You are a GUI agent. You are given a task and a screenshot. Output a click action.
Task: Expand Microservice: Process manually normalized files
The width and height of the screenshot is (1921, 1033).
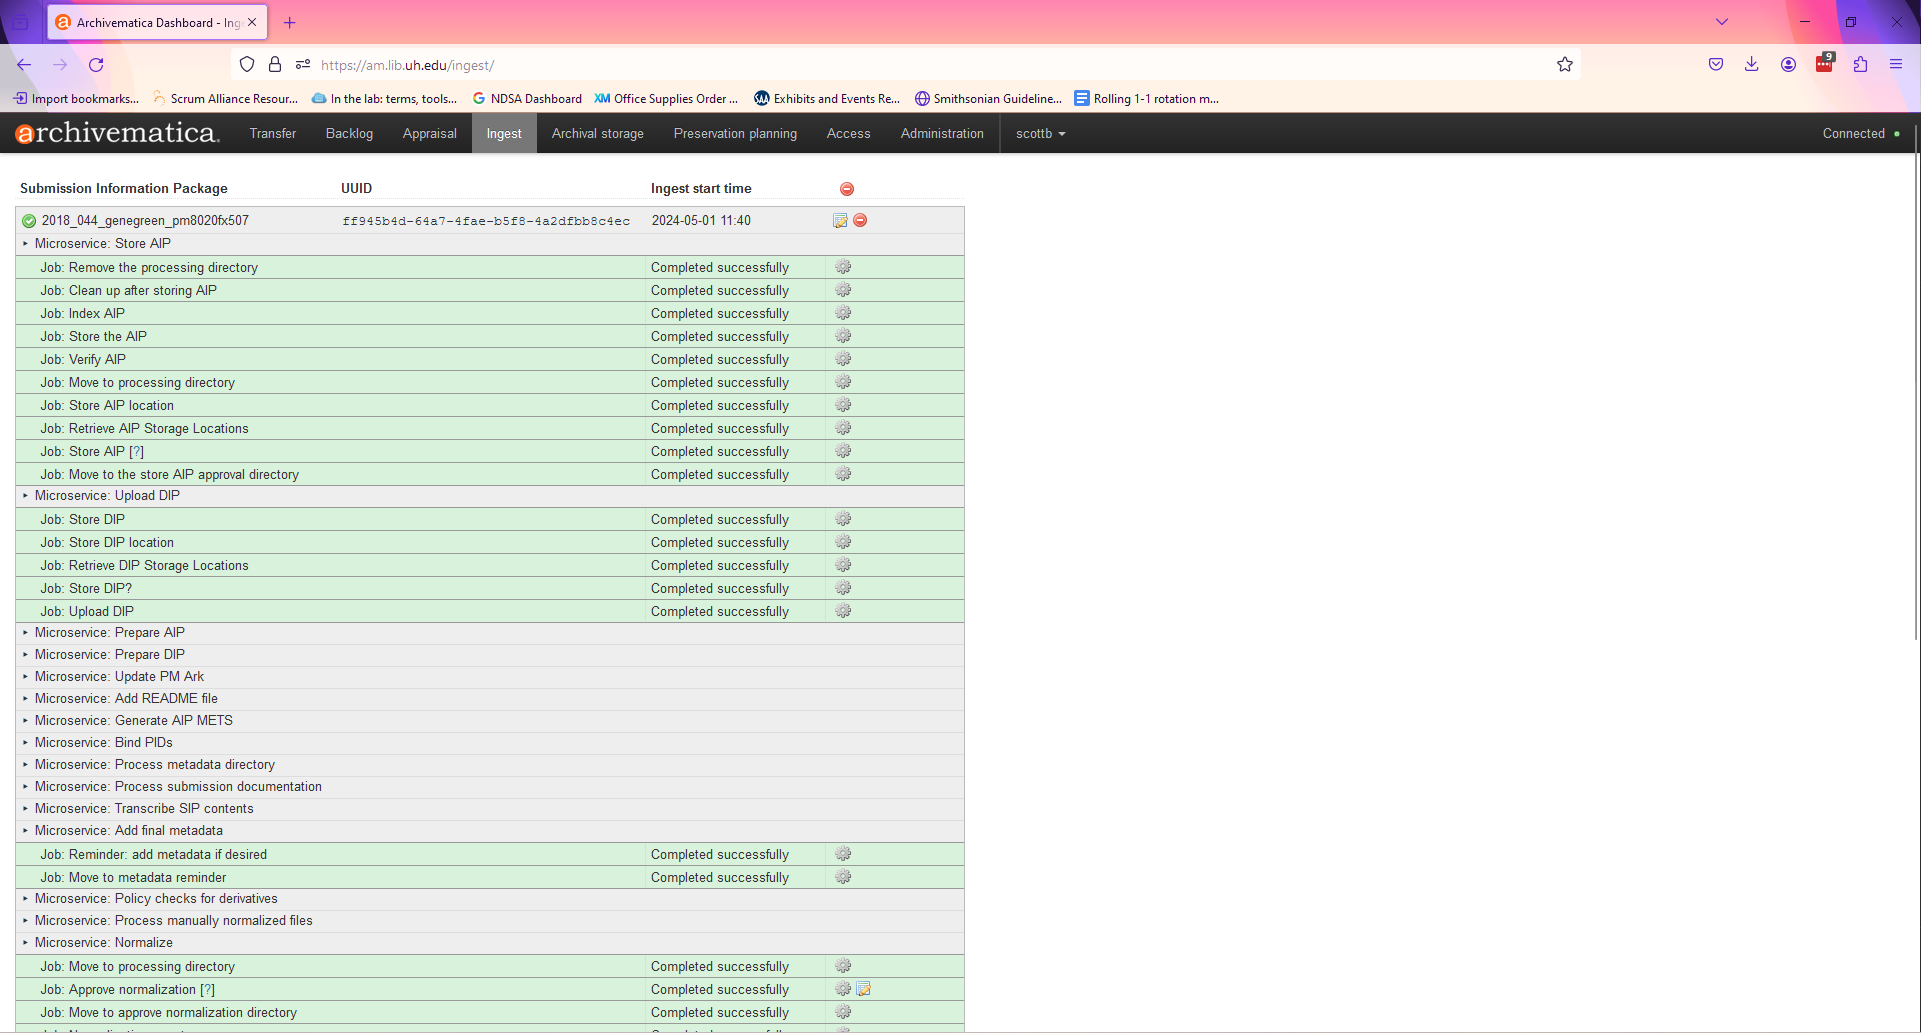168,920
